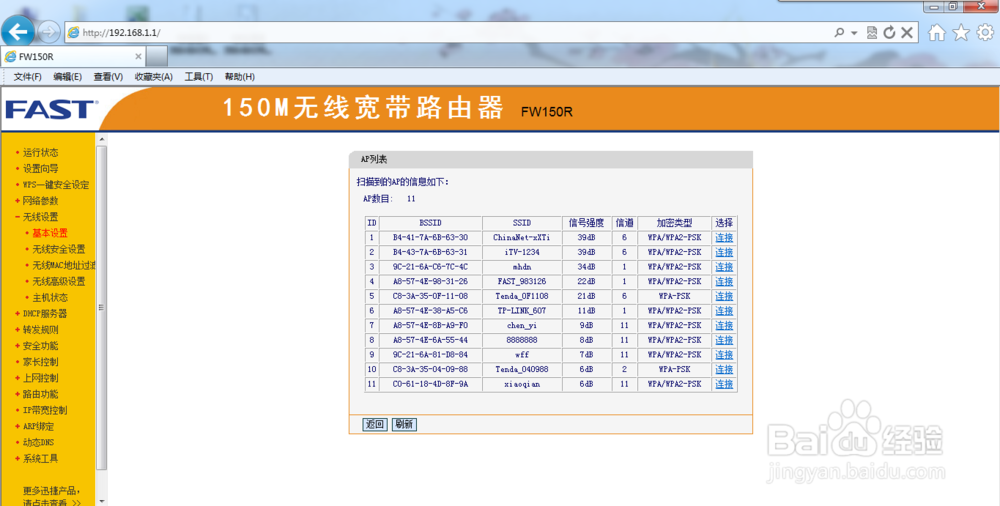Screen dimensions: 1000x506
Task: Refresh the page with reload icon
Action: click(889, 33)
